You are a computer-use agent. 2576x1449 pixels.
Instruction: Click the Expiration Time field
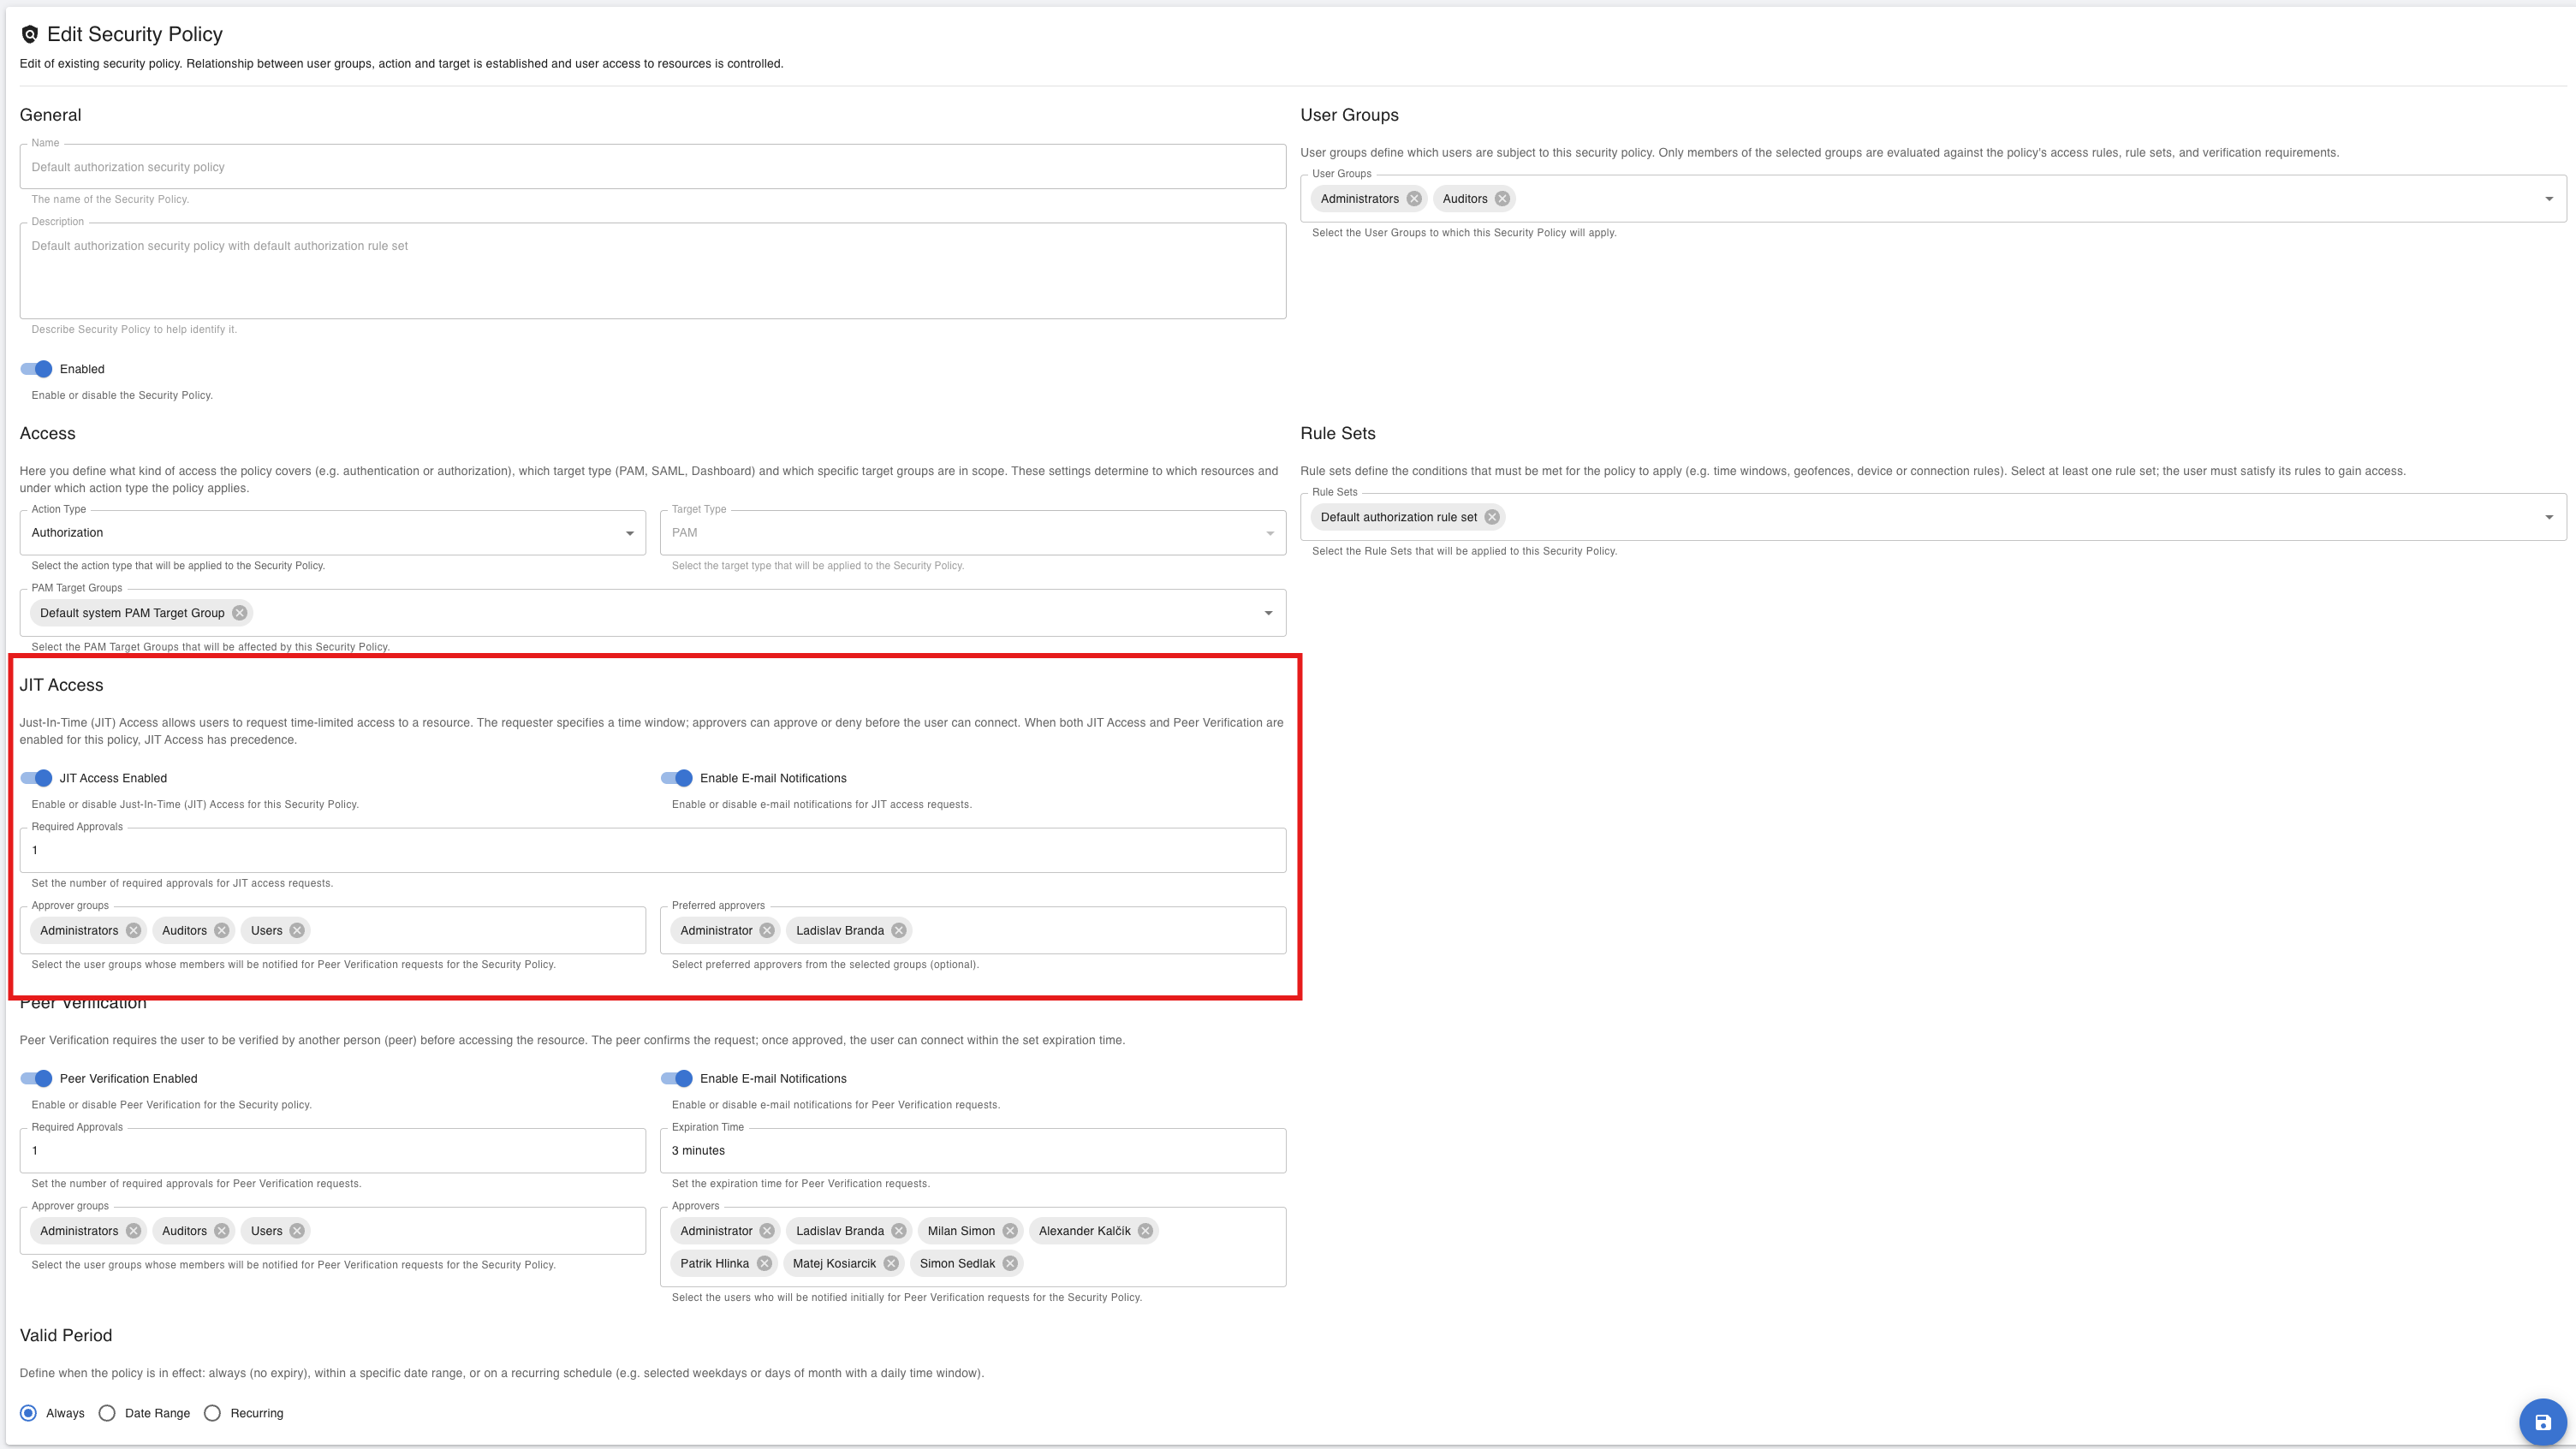tap(972, 1151)
